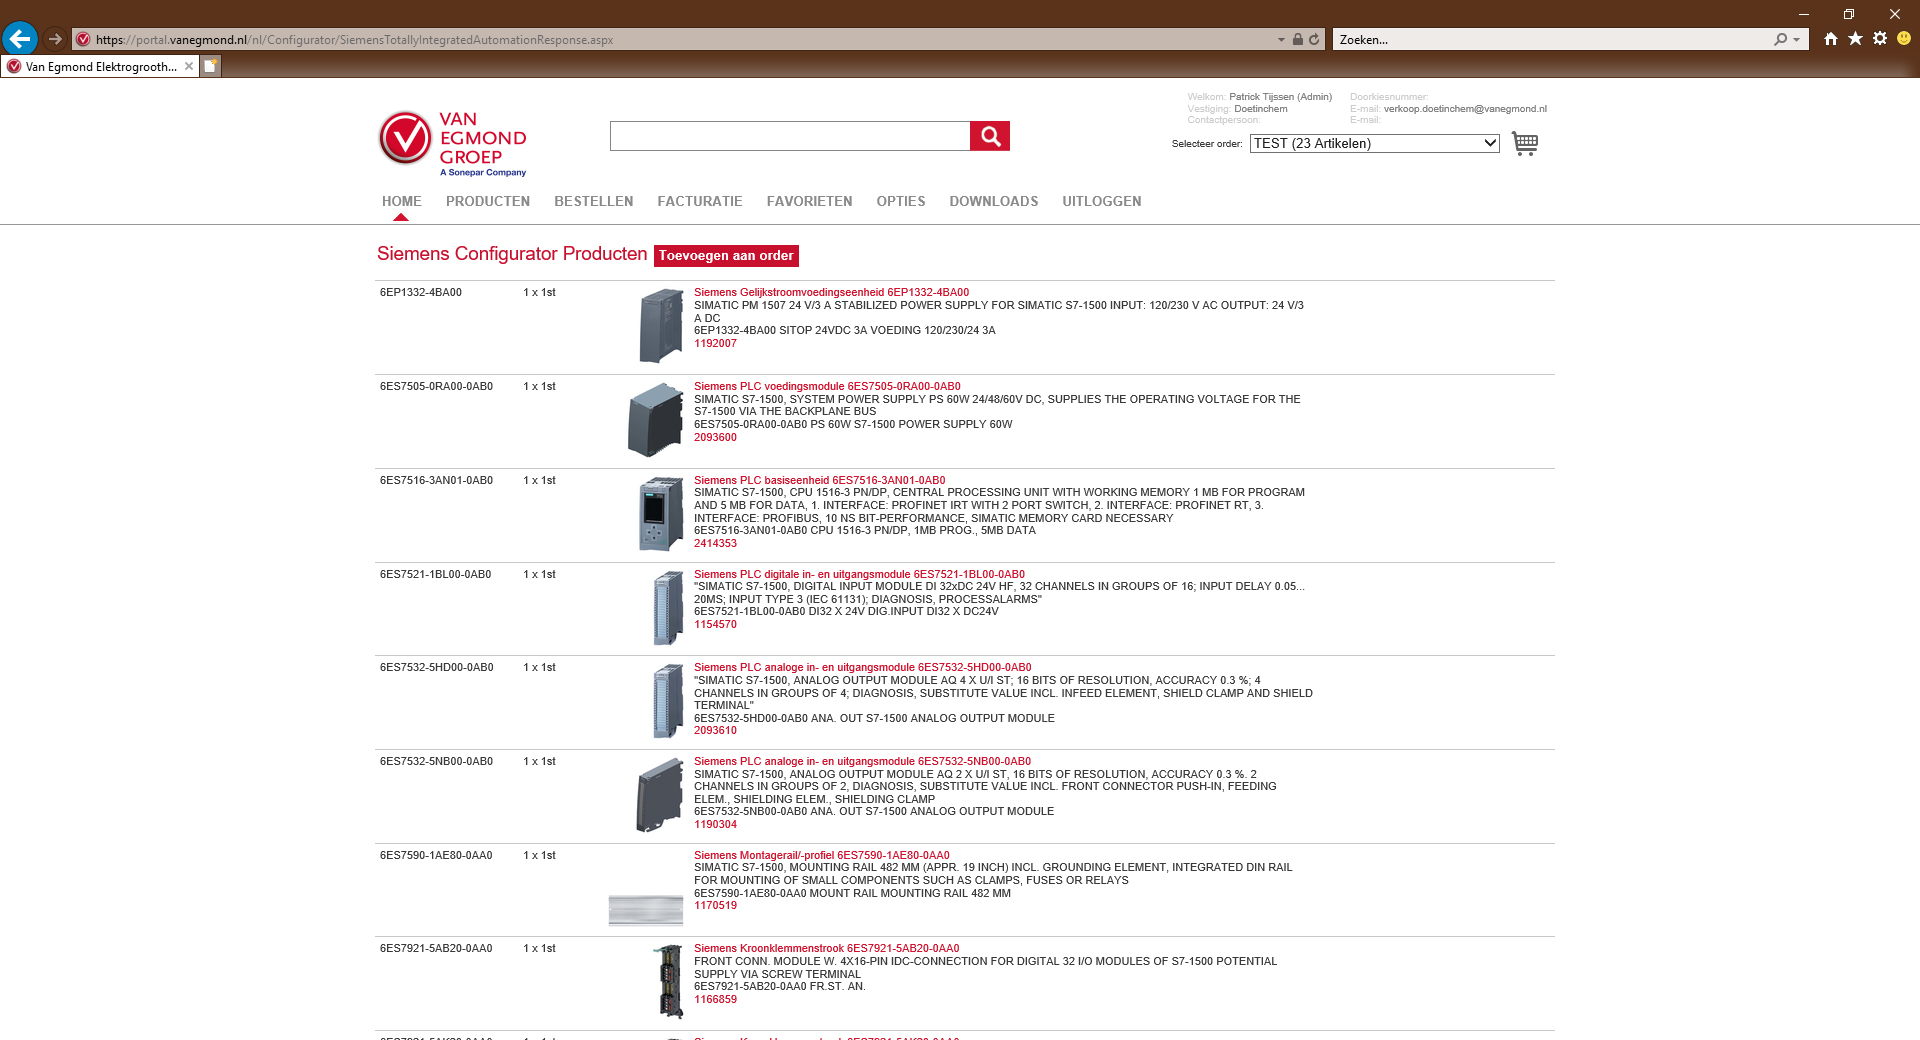The image size is (1920, 1040).
Task: Select order code text 6EP1332-4BA00
Action: pos(420,293)
